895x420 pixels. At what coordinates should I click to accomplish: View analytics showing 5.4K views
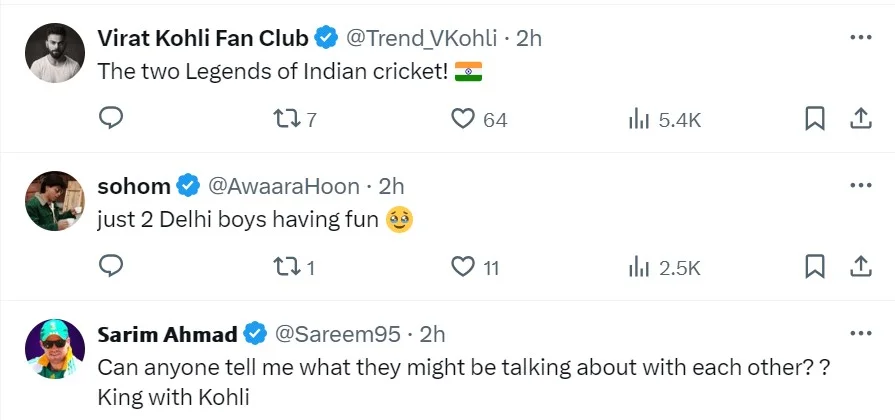coord(638,119)
